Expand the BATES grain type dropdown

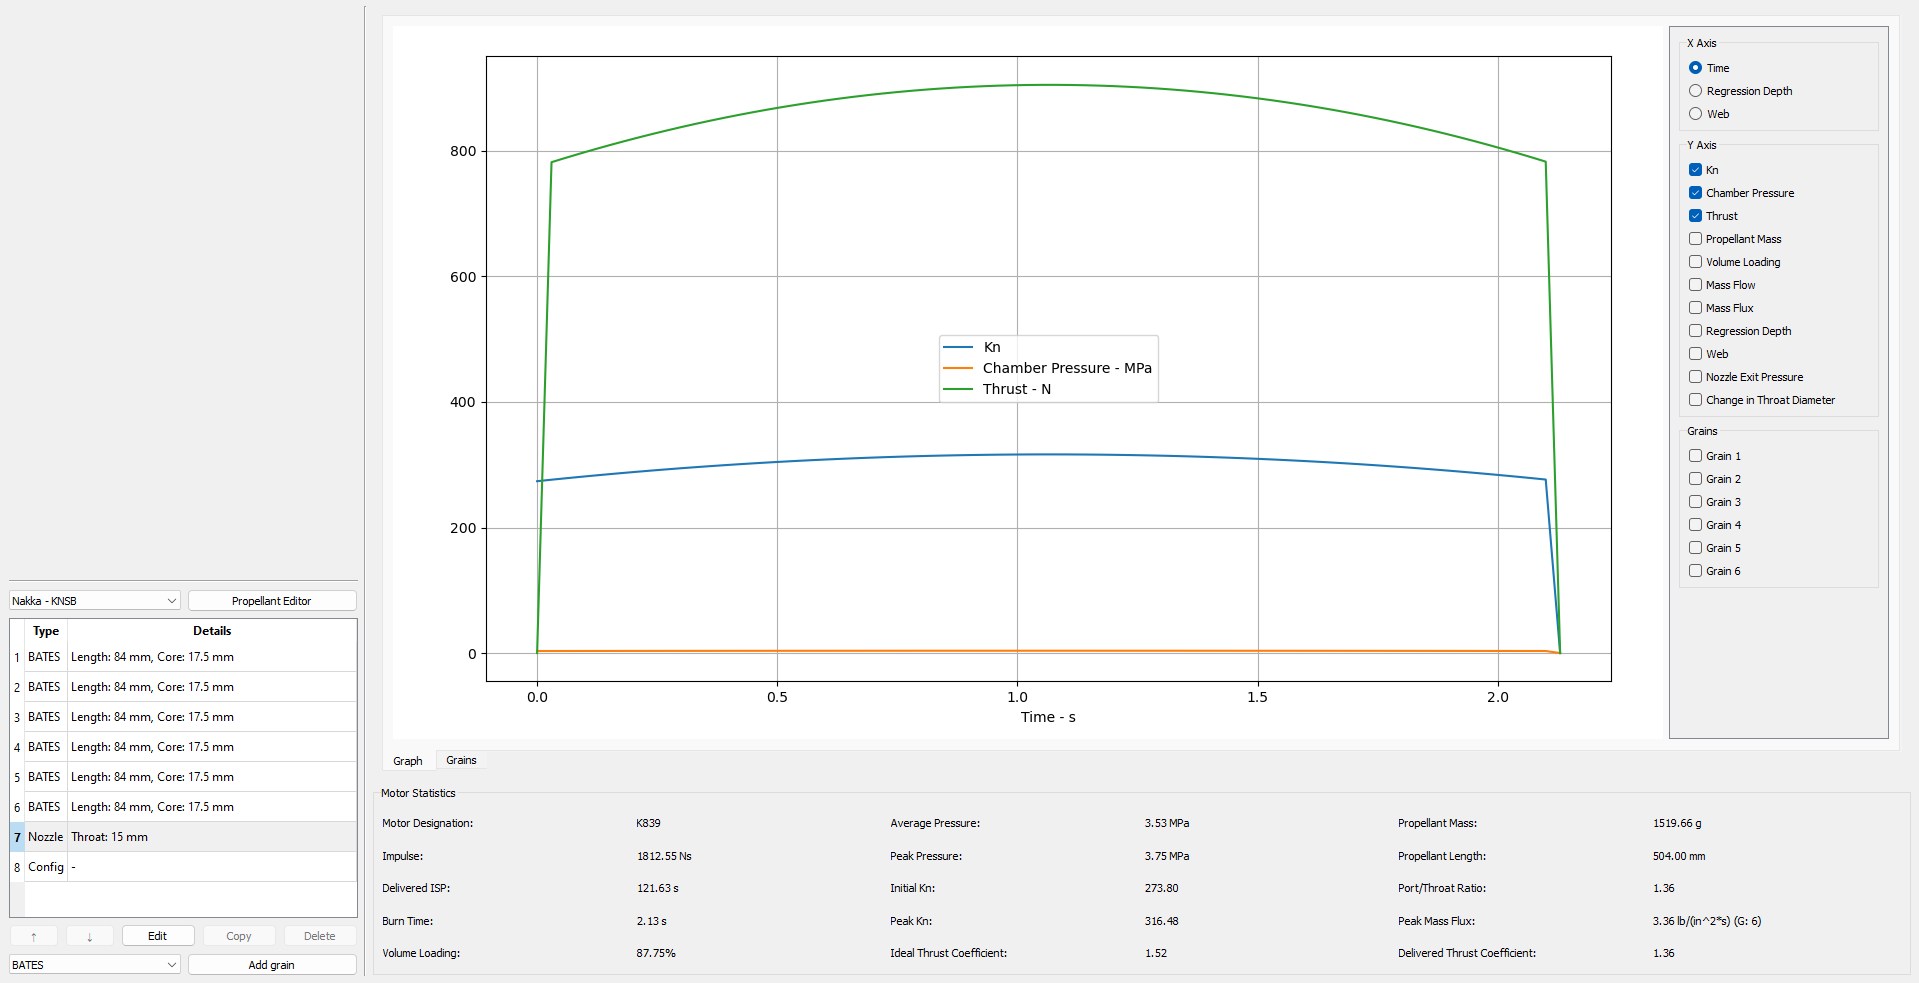pos(94,965)
